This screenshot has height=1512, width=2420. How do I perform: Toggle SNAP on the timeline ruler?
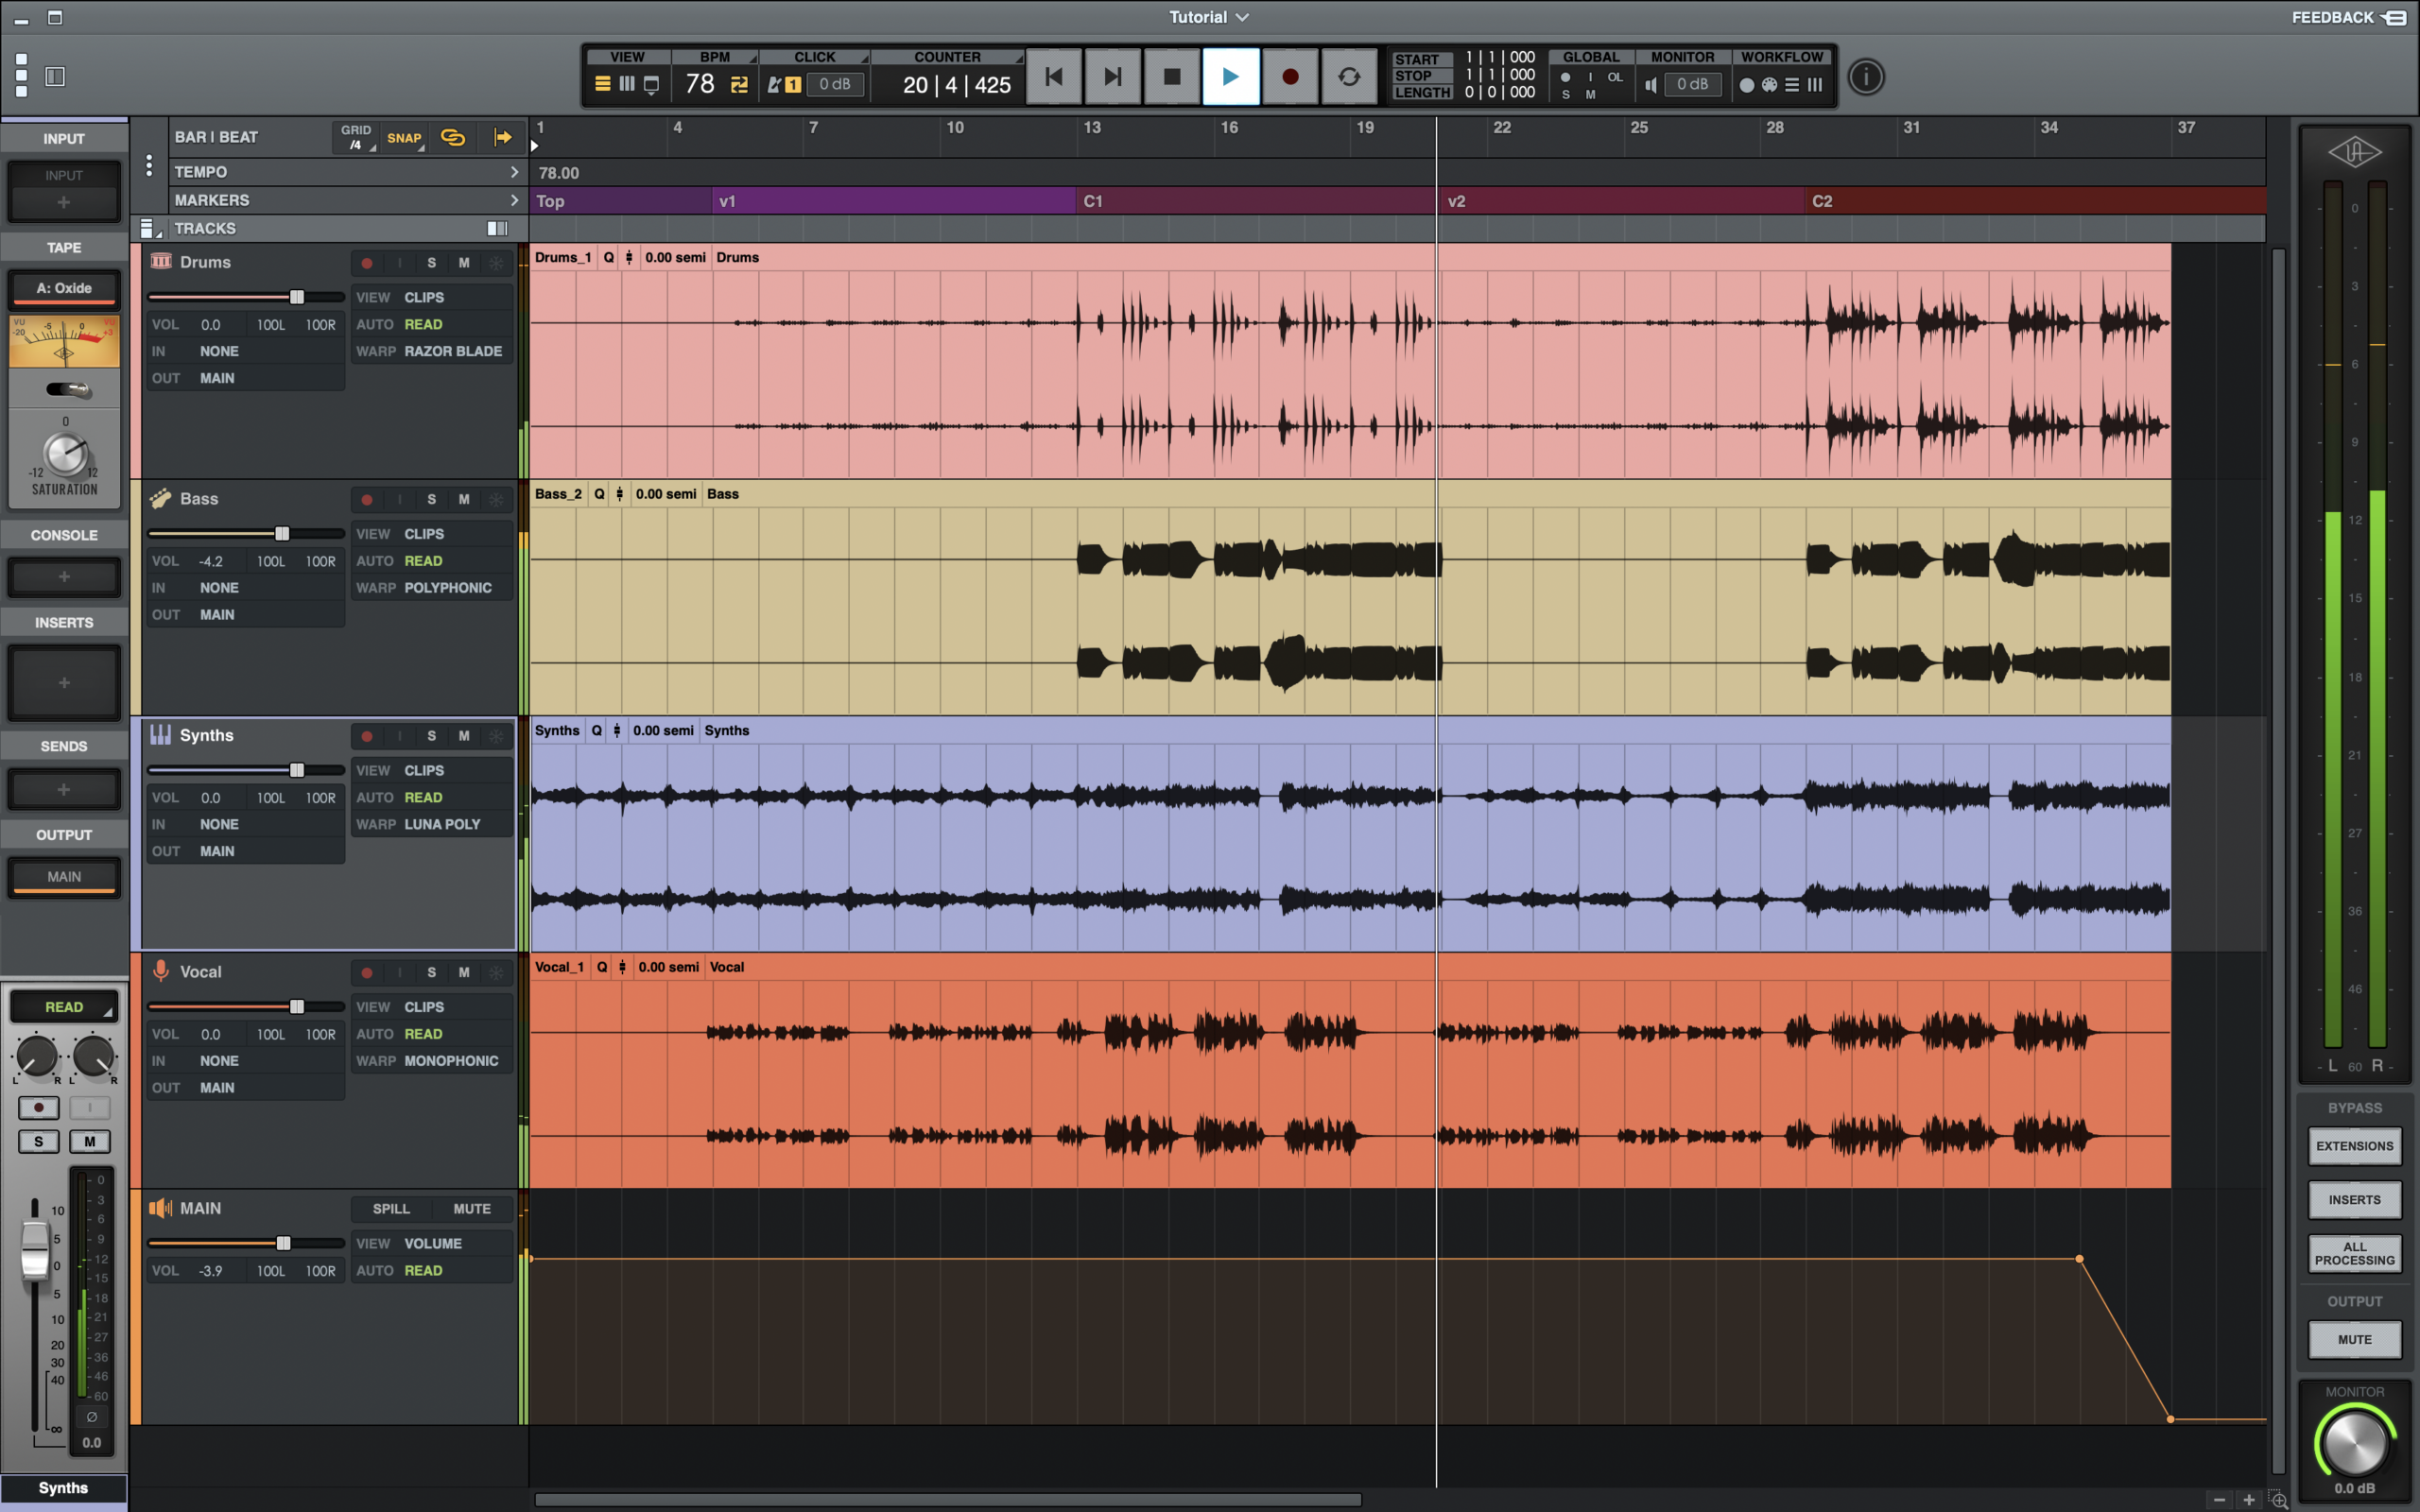coord(404,138)
